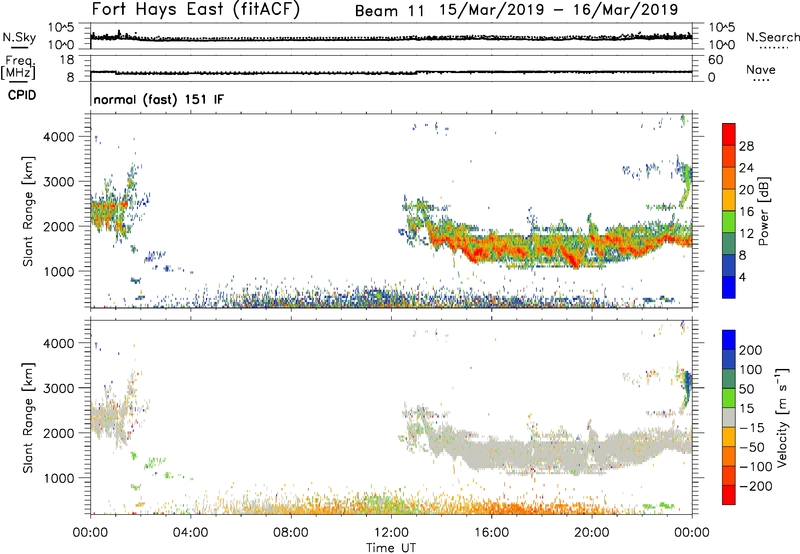Viewport: 800px width, 554px height.
Task: Click the gray segment of Velocity colorbar
Action: point(729,418)
